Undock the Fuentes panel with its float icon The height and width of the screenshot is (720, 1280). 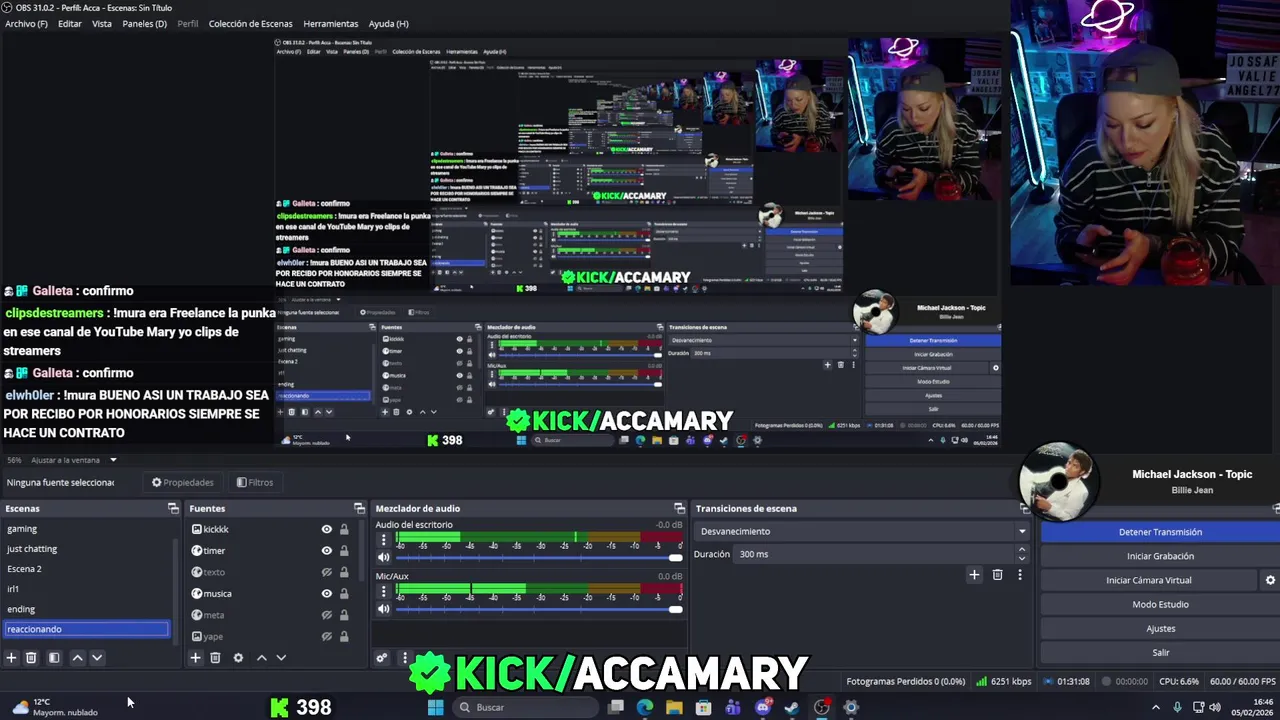(x=359, y=509)
